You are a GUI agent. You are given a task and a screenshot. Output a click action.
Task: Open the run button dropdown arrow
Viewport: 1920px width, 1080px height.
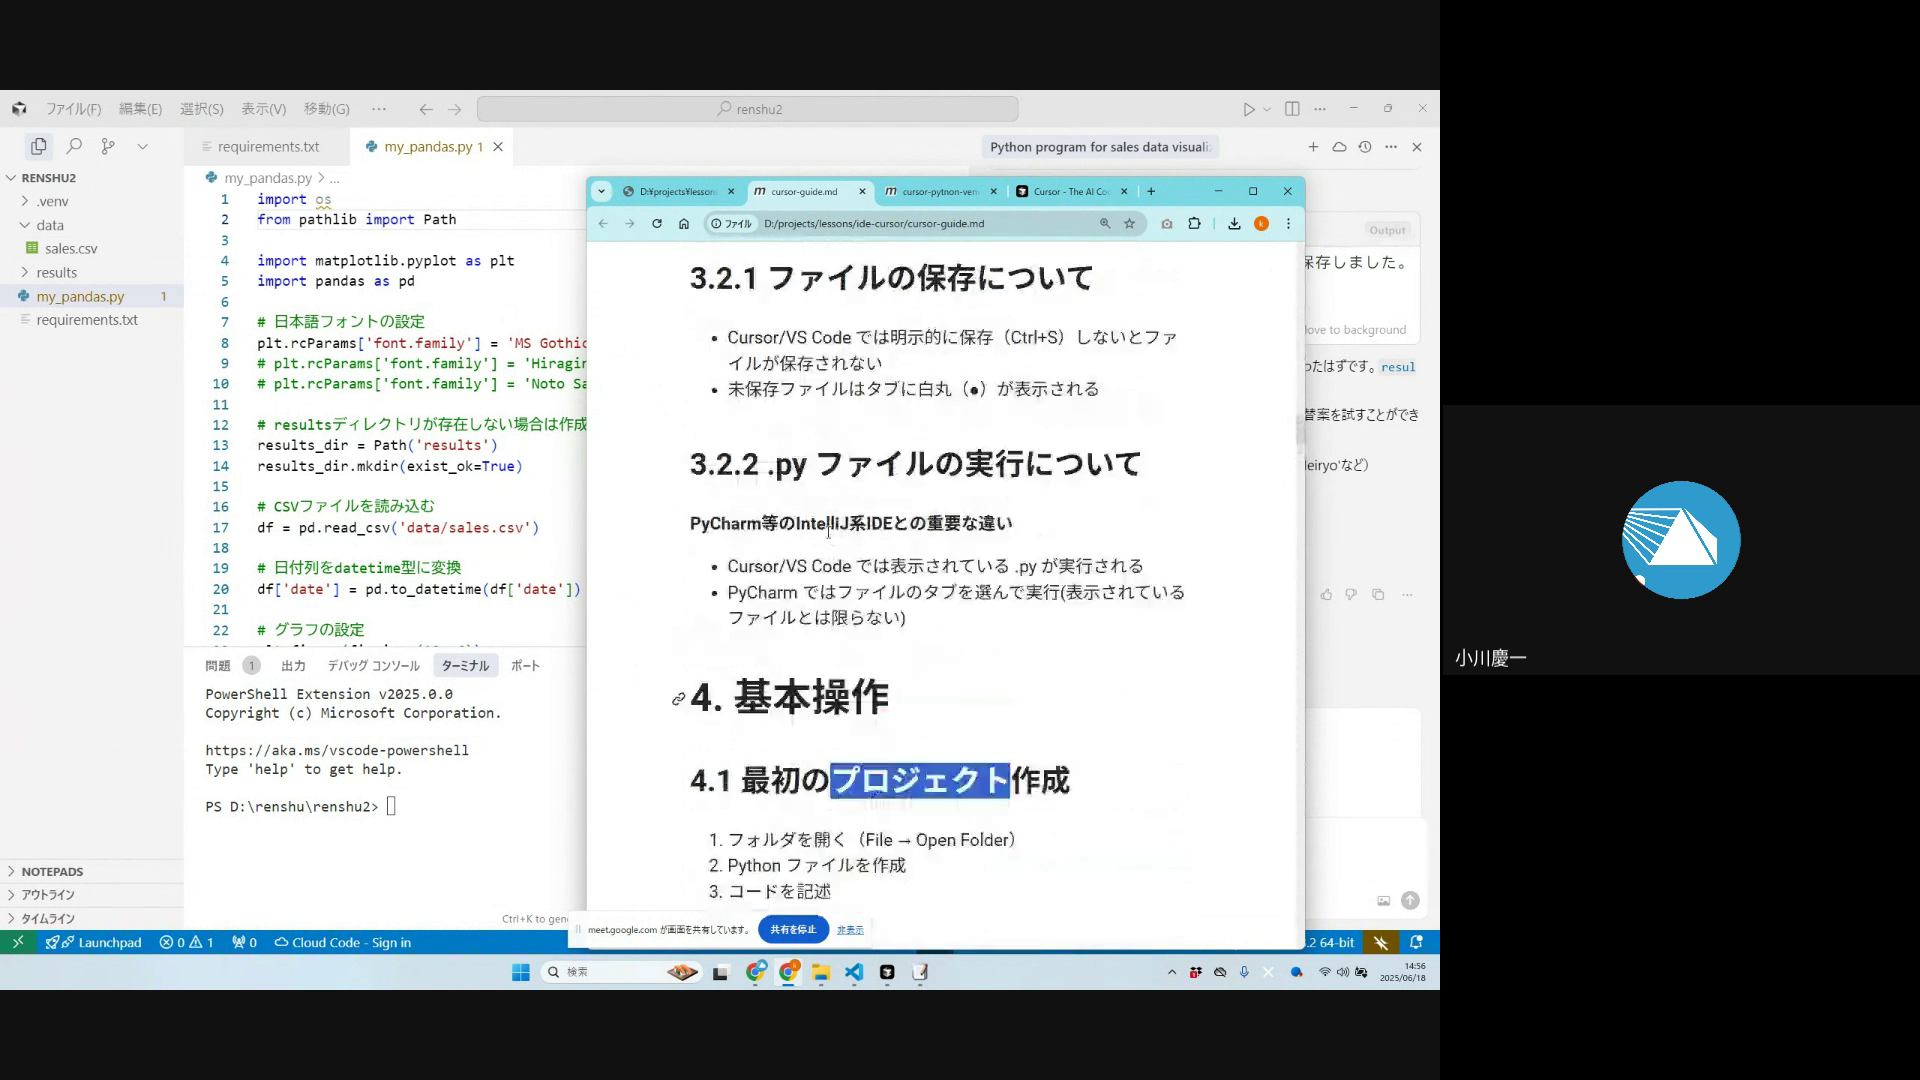click(1267, 110)
